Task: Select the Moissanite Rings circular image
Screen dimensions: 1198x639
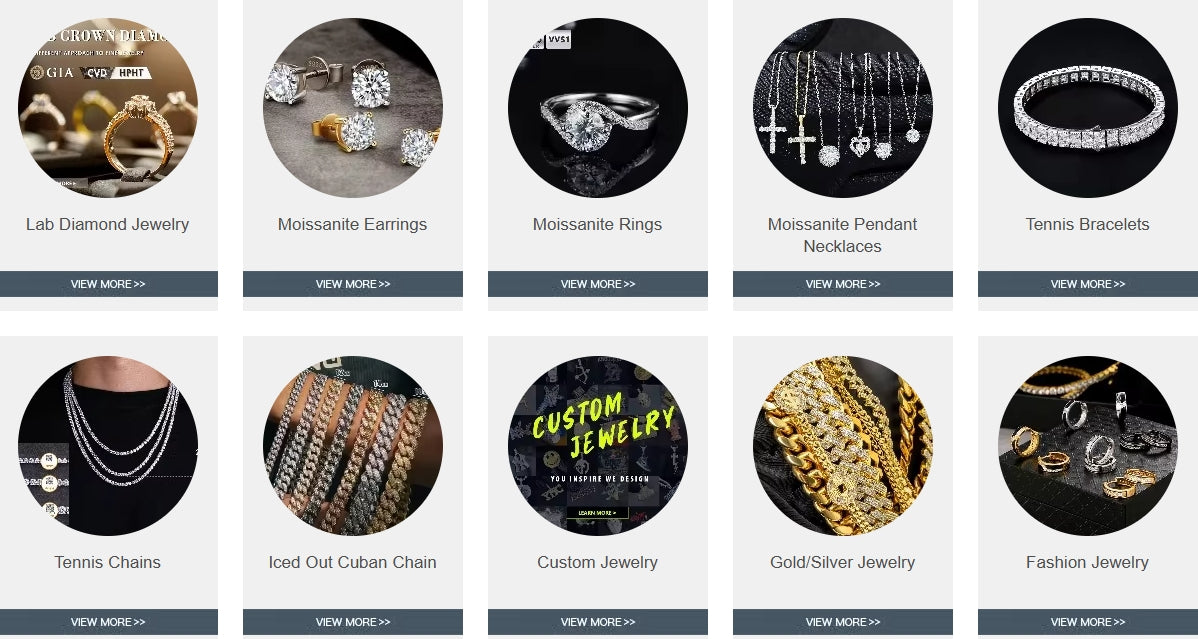Action: pyautogui.click(x=597, y=108)
